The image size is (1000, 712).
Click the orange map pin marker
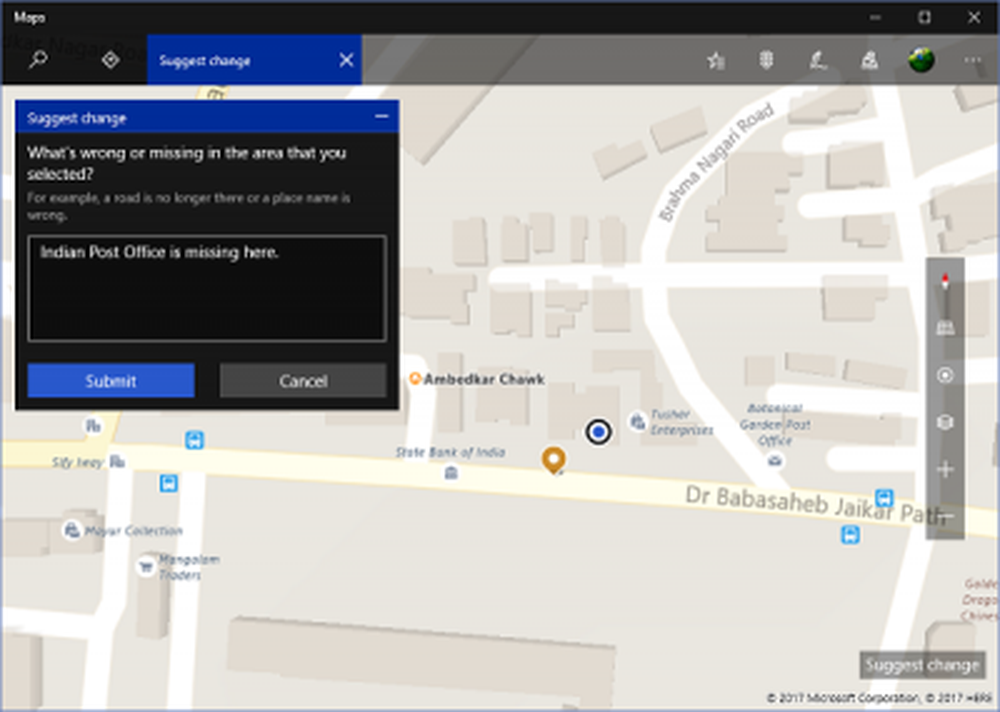pyautogui.click(x=553, y=459)
